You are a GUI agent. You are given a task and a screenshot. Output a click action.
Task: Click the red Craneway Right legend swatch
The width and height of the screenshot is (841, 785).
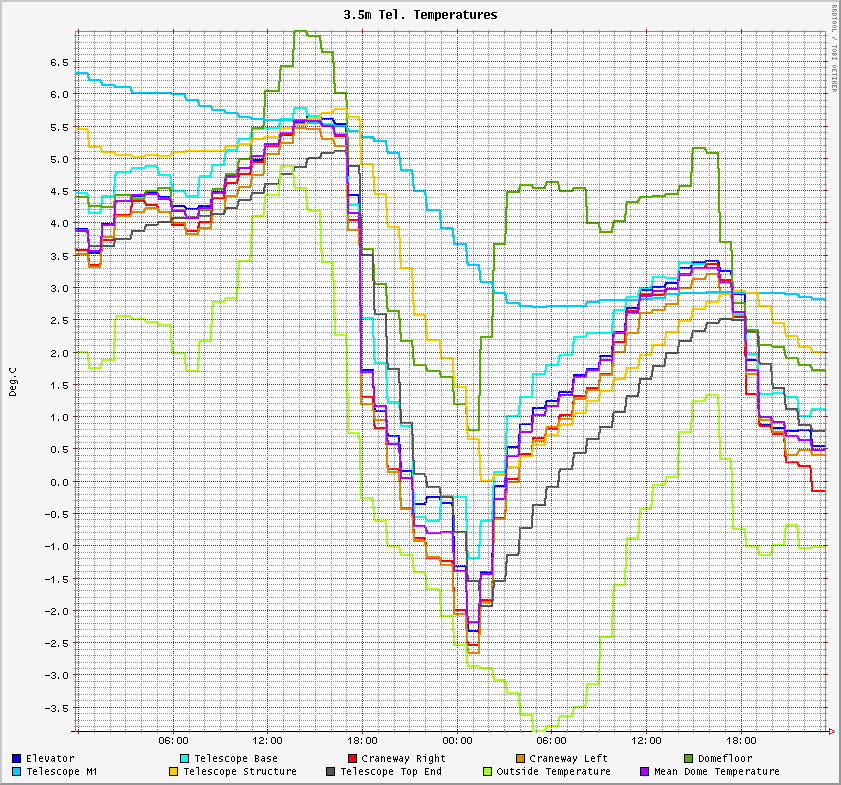352,758
